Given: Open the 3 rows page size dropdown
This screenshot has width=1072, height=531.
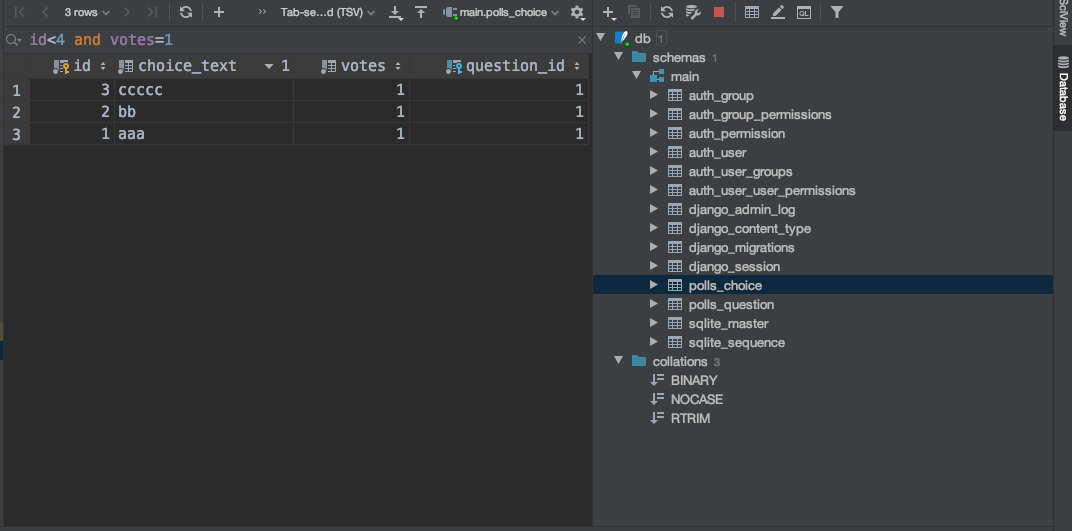Looking at the screenshot, I should [87, 12].
